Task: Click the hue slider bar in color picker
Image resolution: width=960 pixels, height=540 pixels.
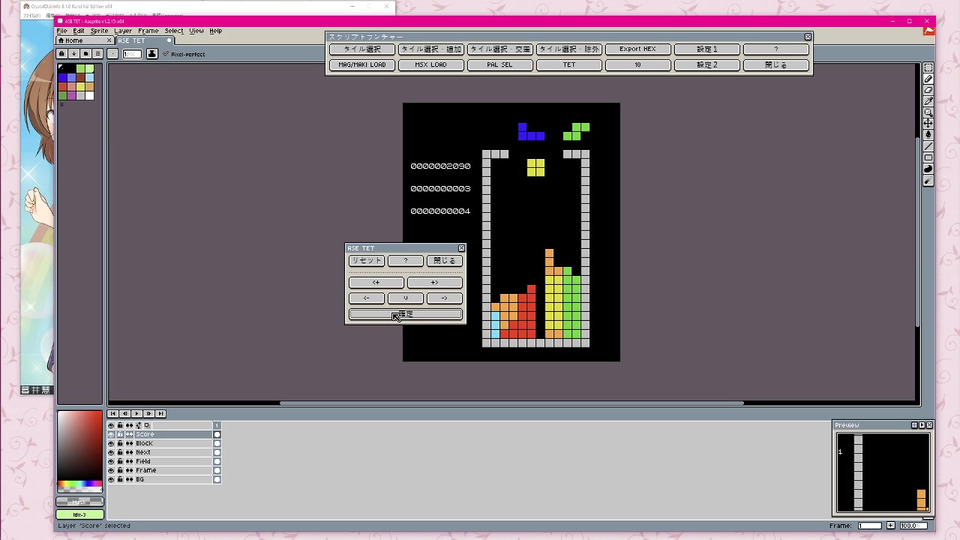Action: click(80, 484)
